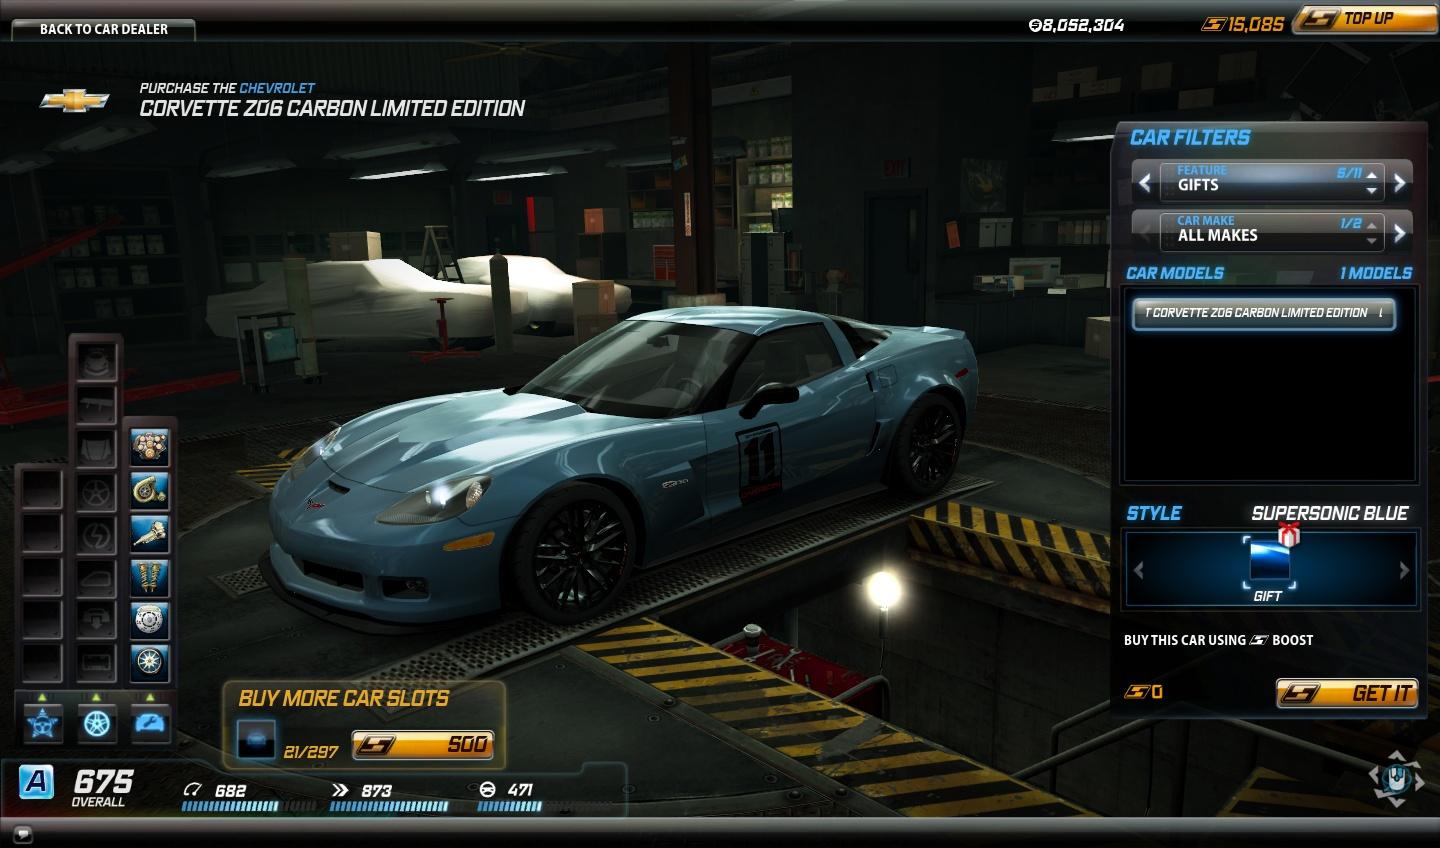1440x848 pixels.
Task: Select the transmission part slot
Action: click(x=149, y=534)
